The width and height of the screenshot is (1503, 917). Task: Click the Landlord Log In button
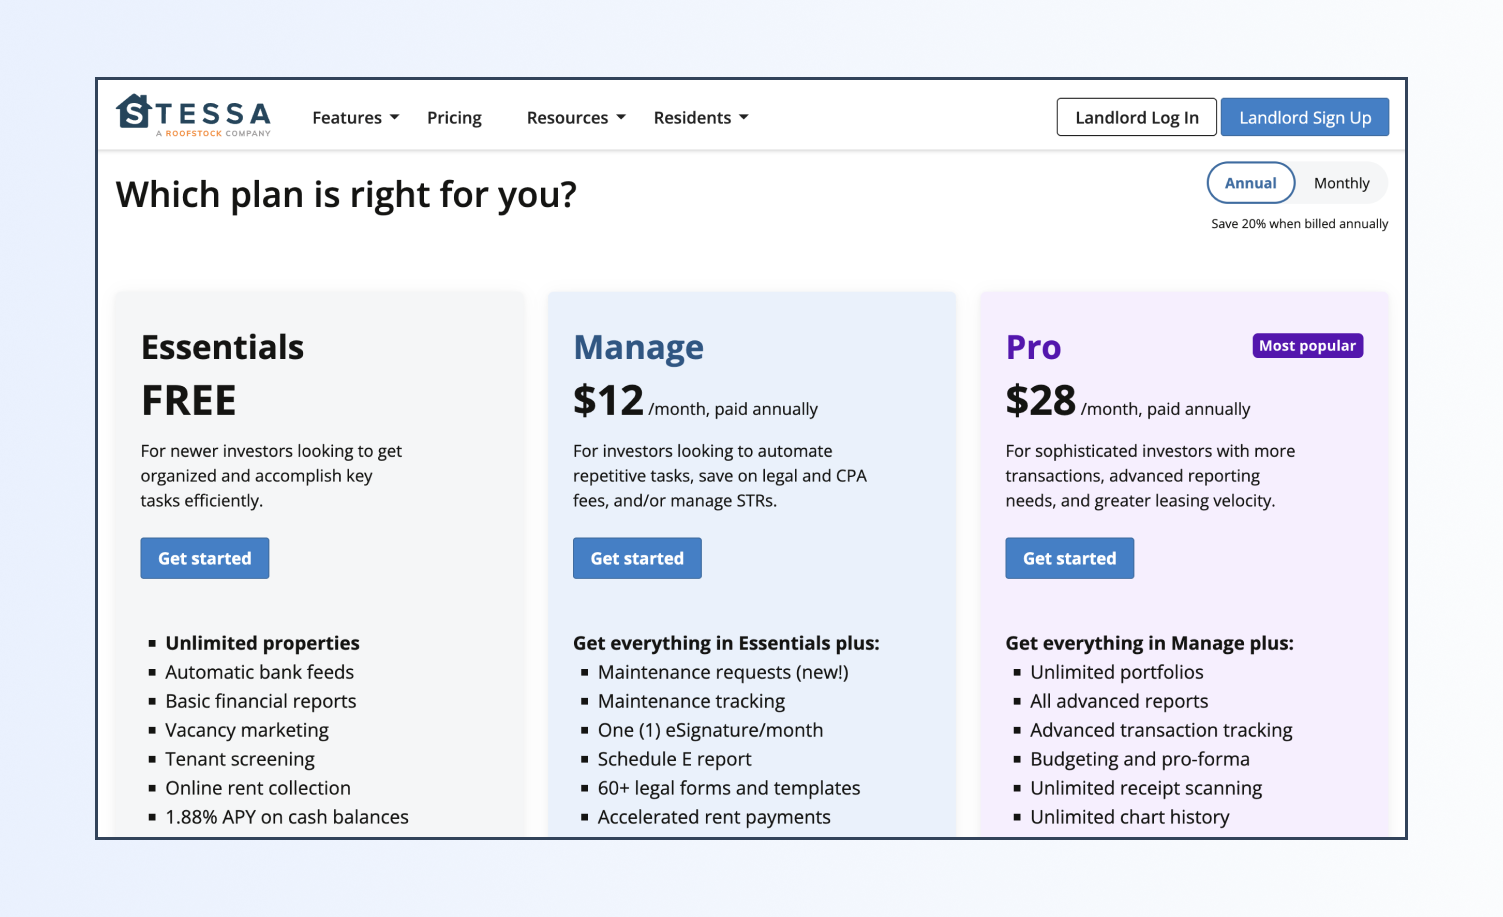(1136, 117)
